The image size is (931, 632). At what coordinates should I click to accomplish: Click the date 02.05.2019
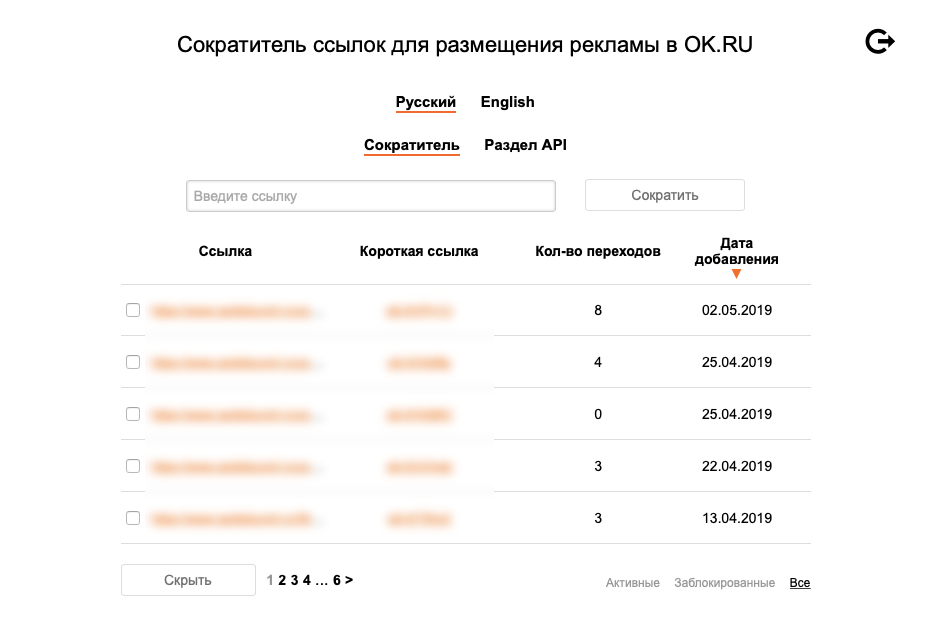pos(737,310)
